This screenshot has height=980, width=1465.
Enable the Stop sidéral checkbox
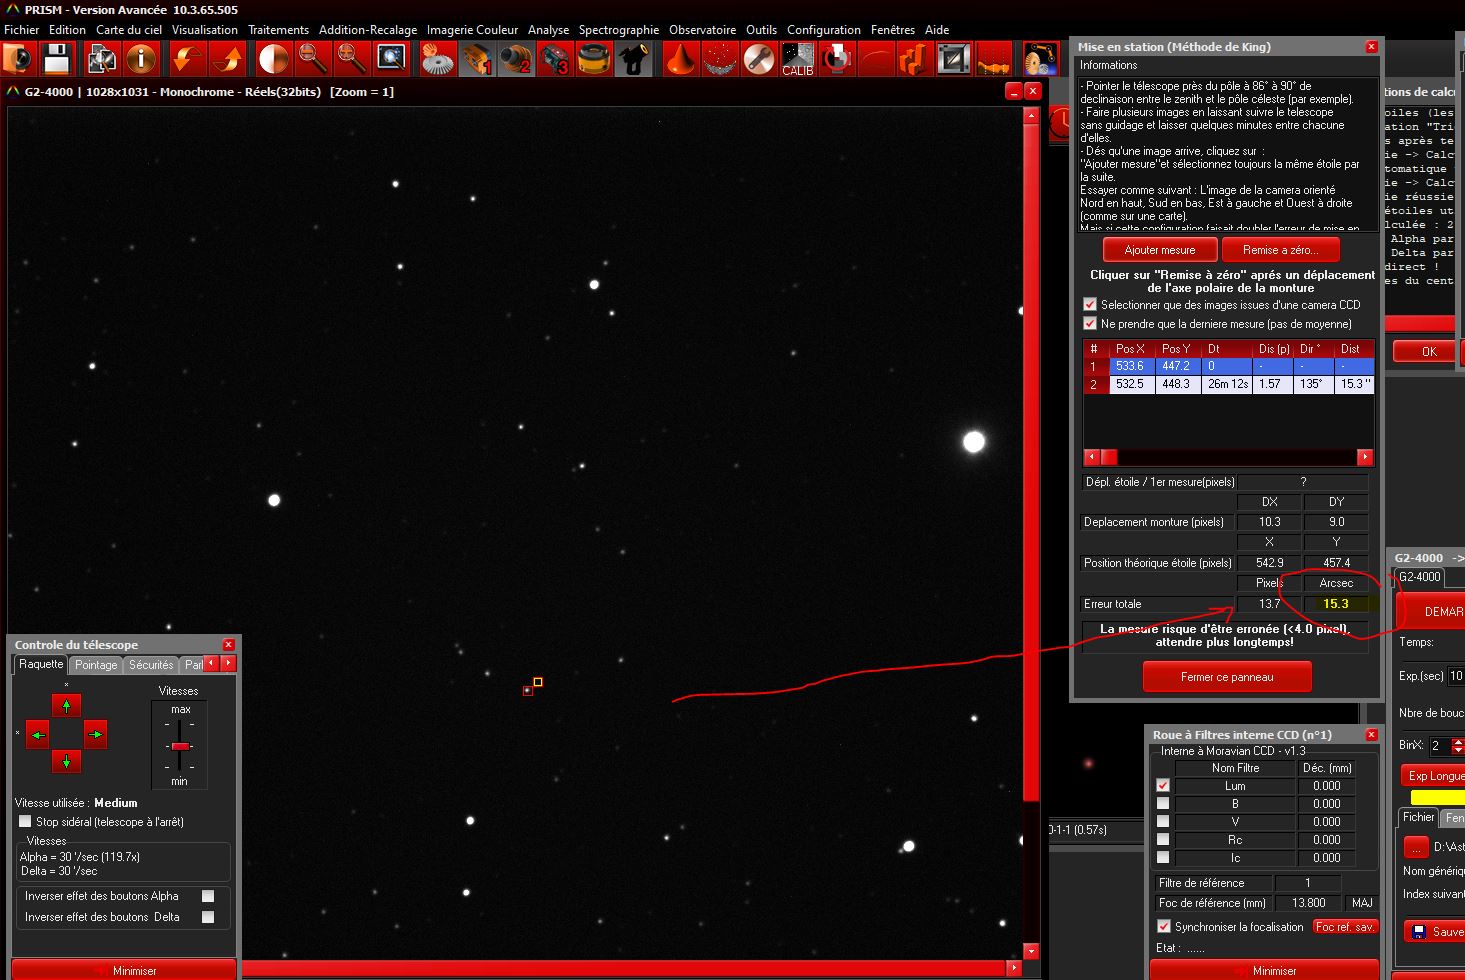tap(26, 821)
